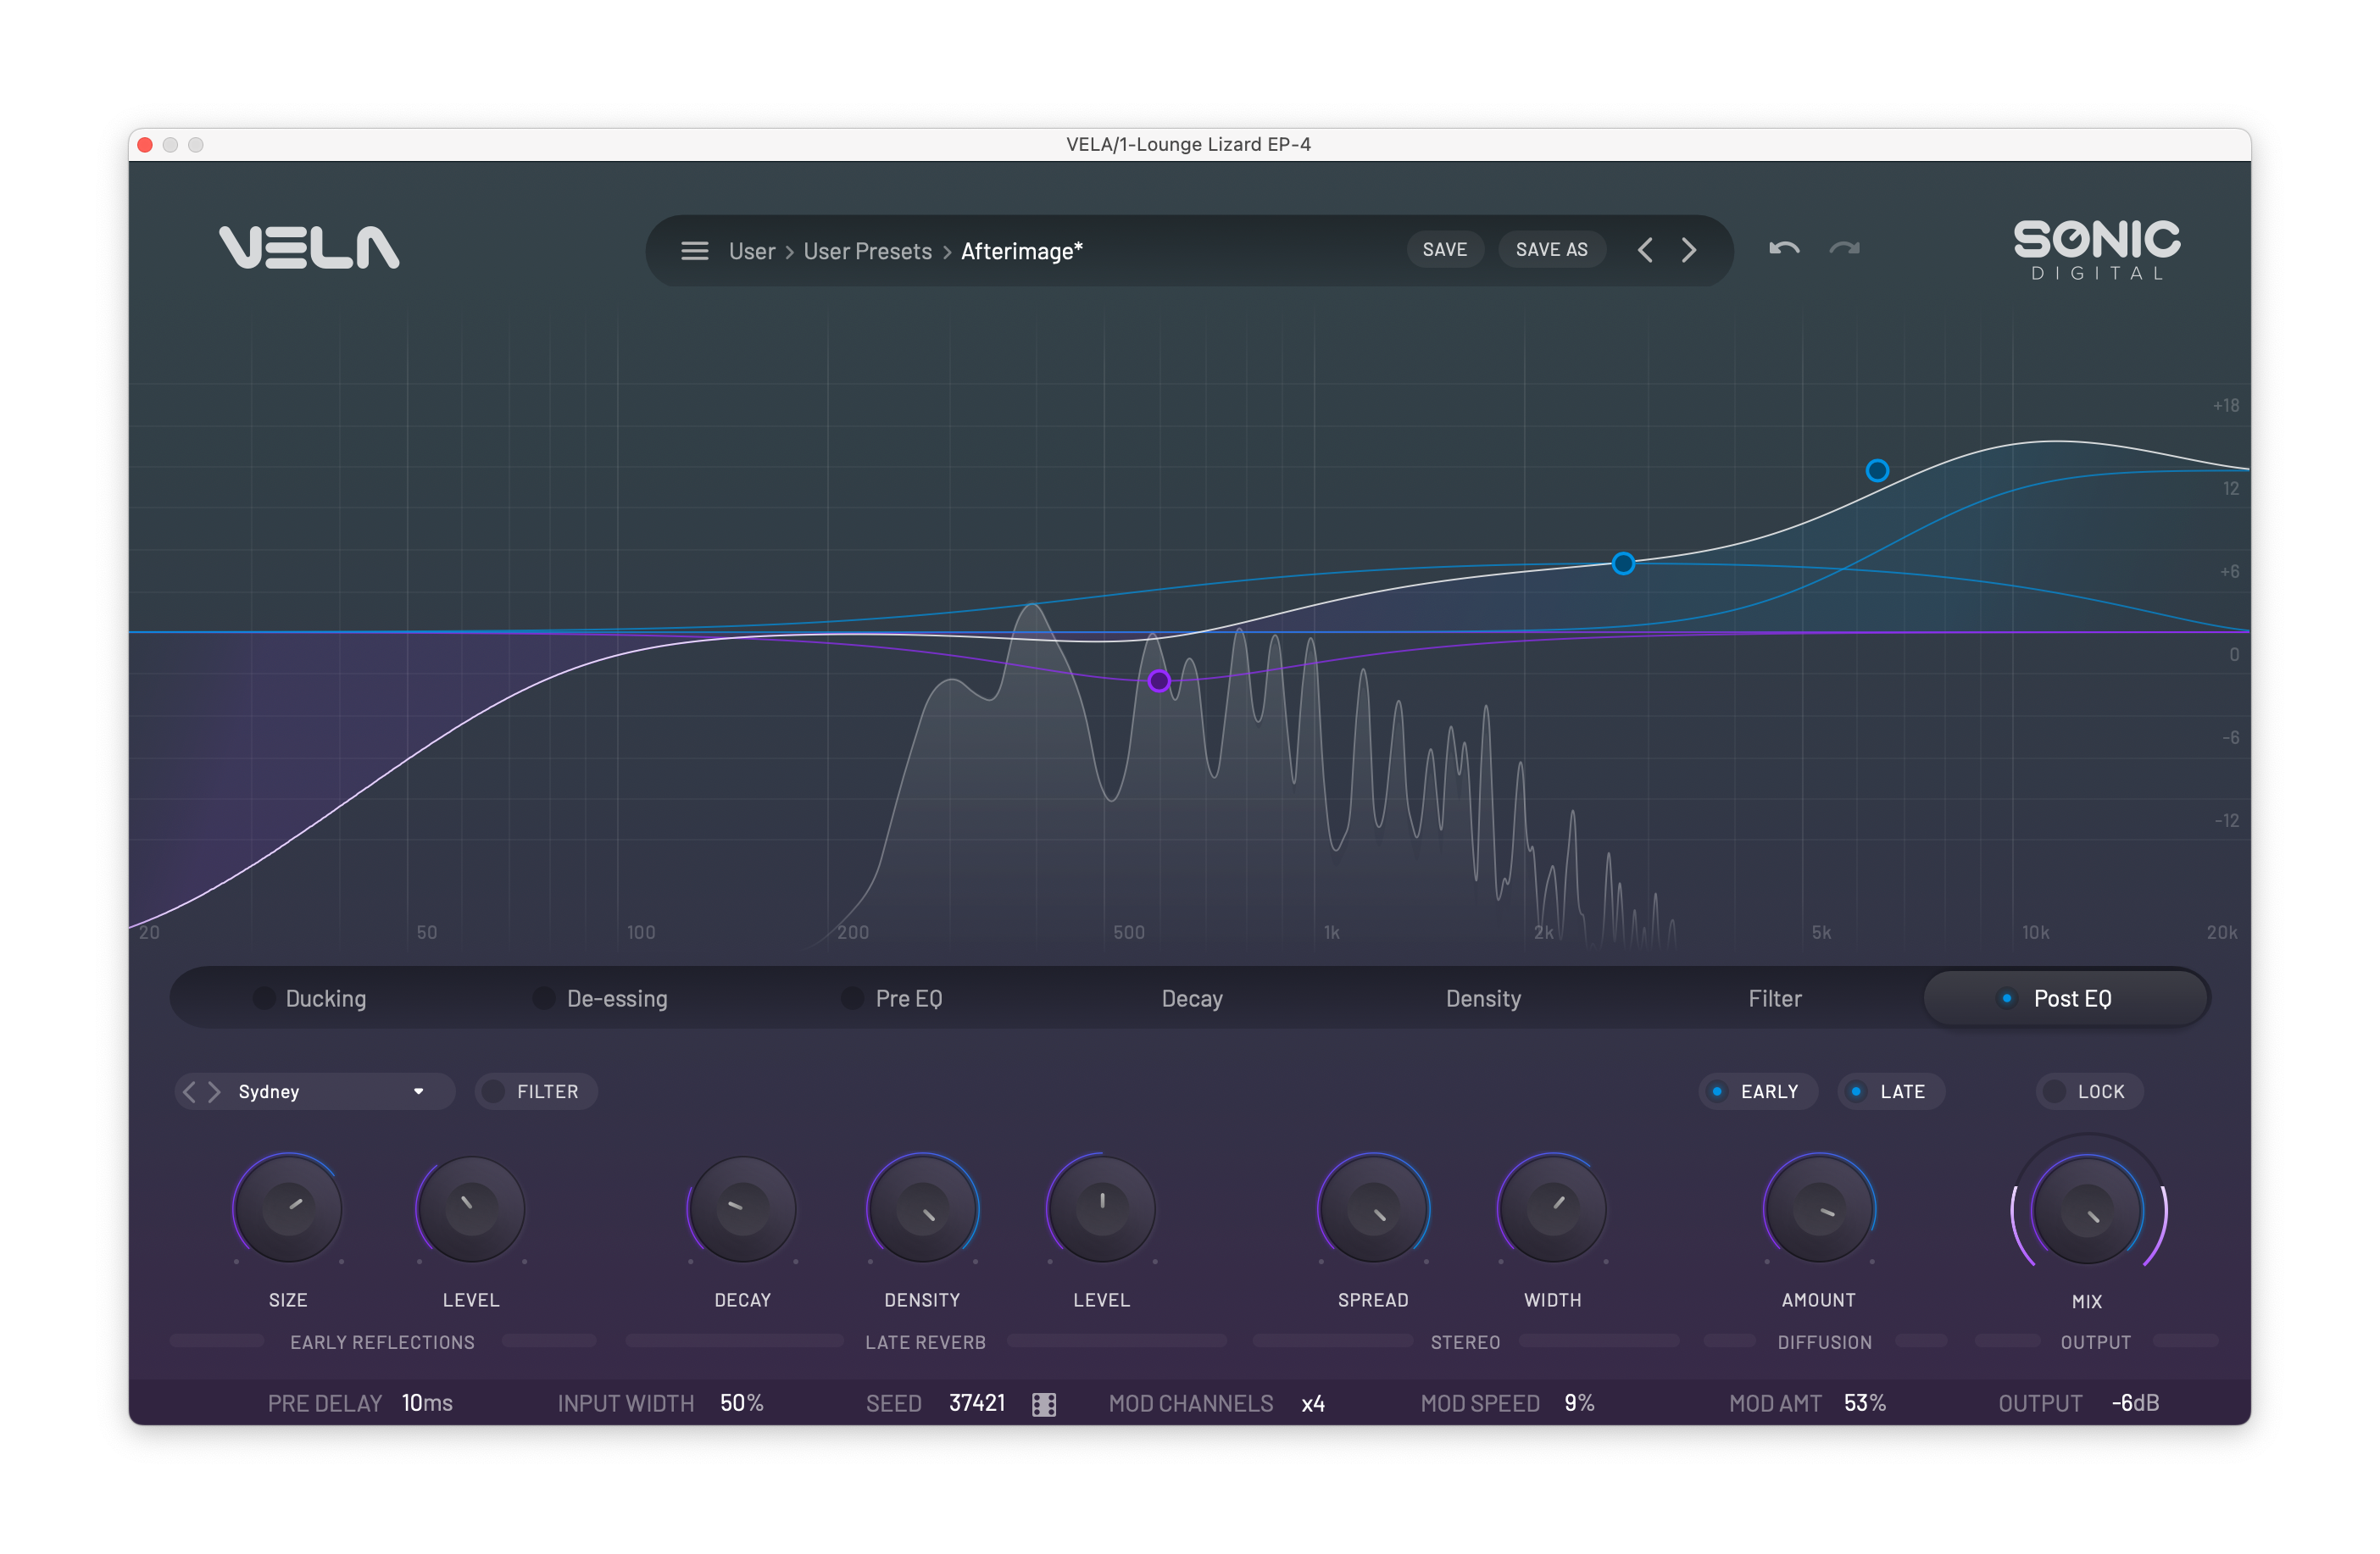Click the MIX output knob
The height and width of the screenshot is (1554, 2380).
[2086, 1210]
